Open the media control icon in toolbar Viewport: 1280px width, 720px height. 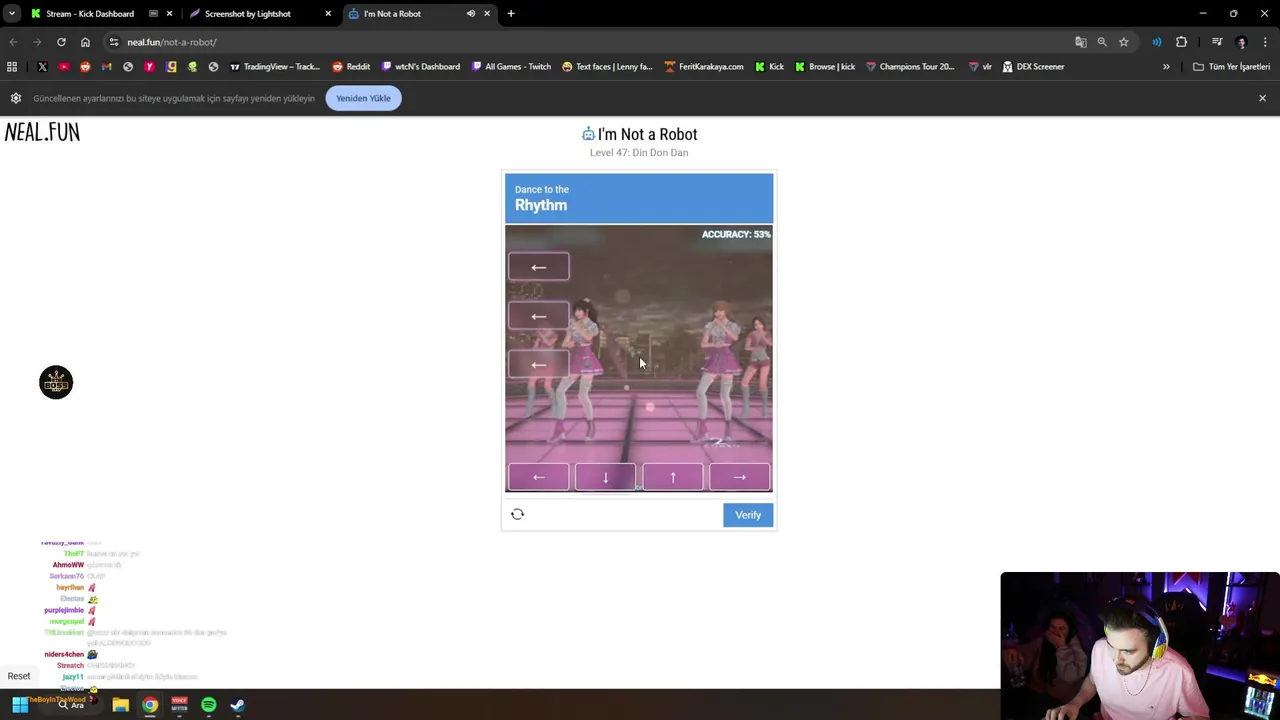(x=1217, y=42)
